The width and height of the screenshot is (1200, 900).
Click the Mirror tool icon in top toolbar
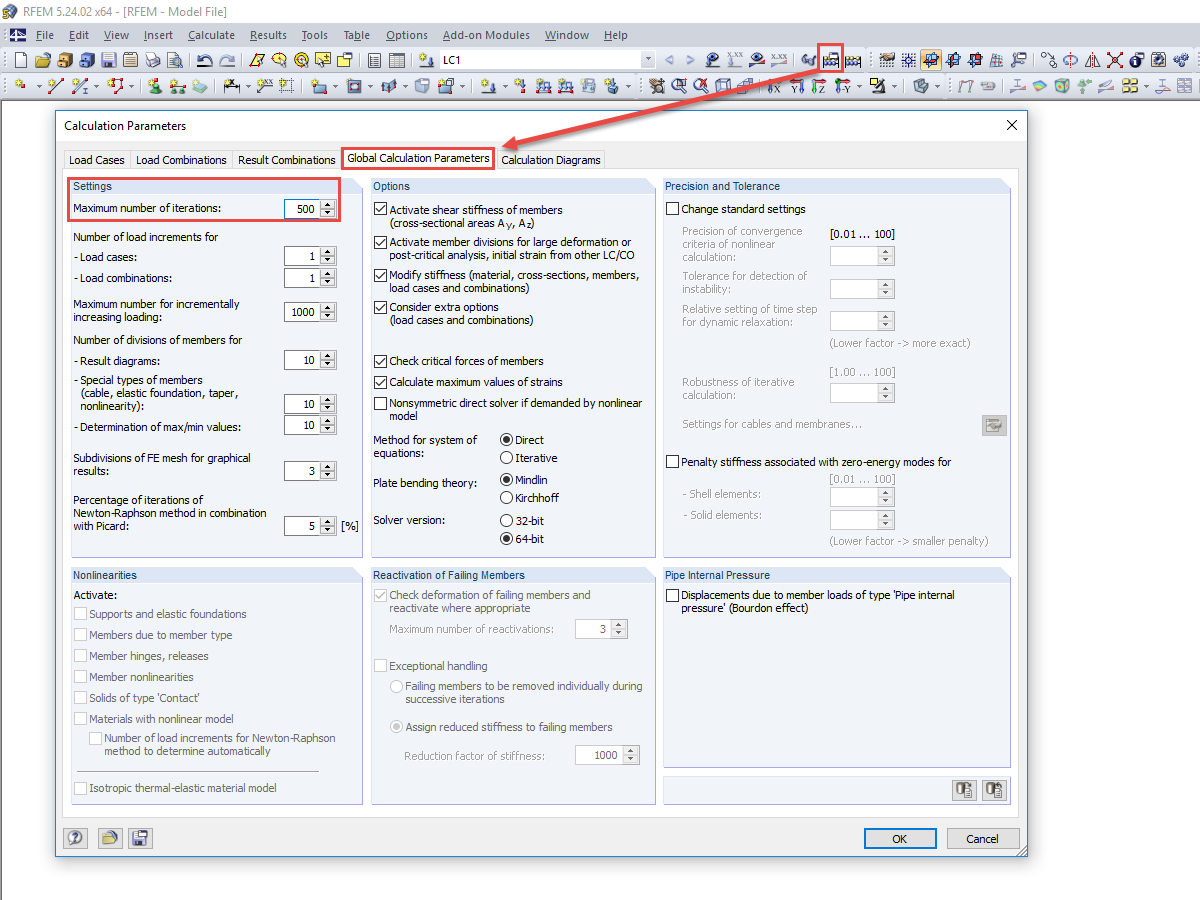point(1092,60)
